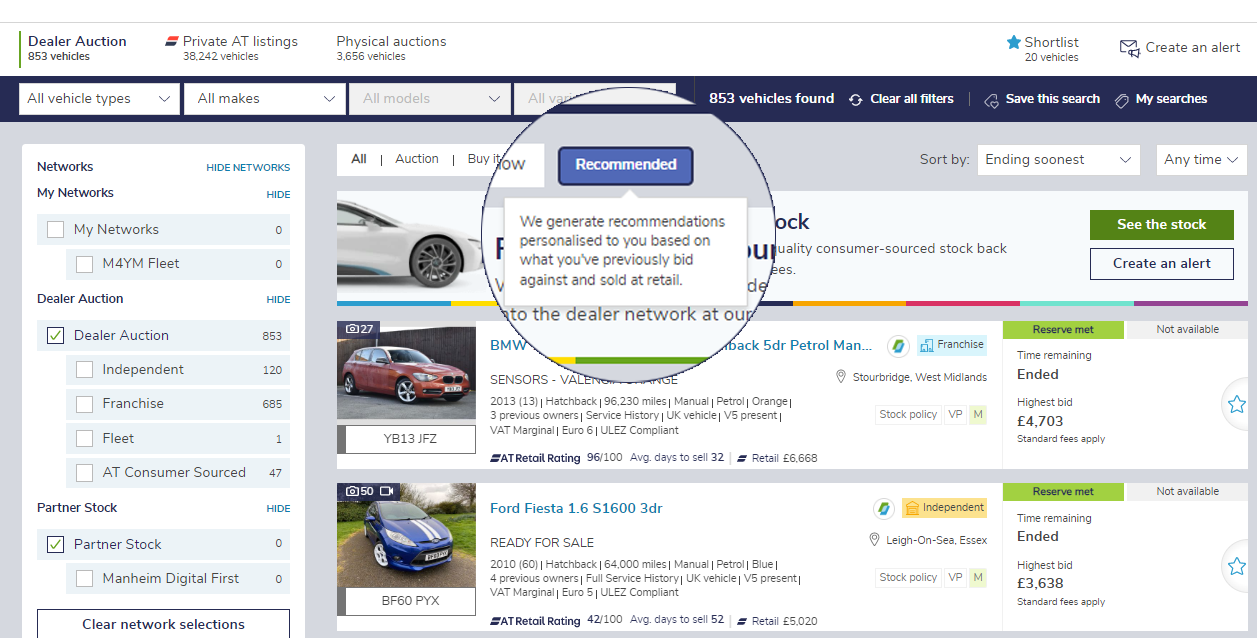Open the Ending soonest sort dropdown
The width and height of the screenshot is (1257, 638).
[1058, 160]
